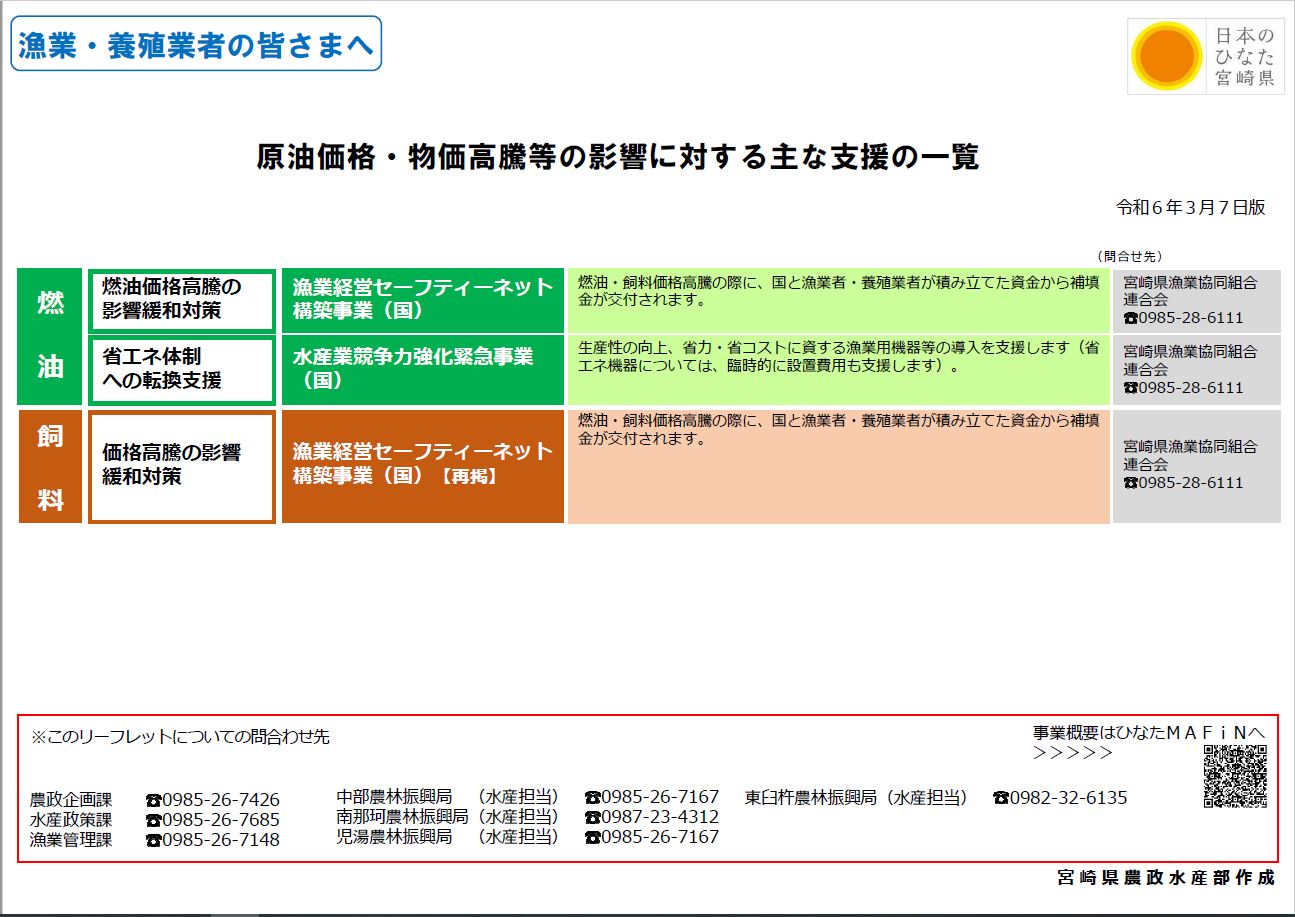Click phone icon beside 0987-23-4312
Image resolution: width=1295 pixels, height=917 pixels.
592,817
